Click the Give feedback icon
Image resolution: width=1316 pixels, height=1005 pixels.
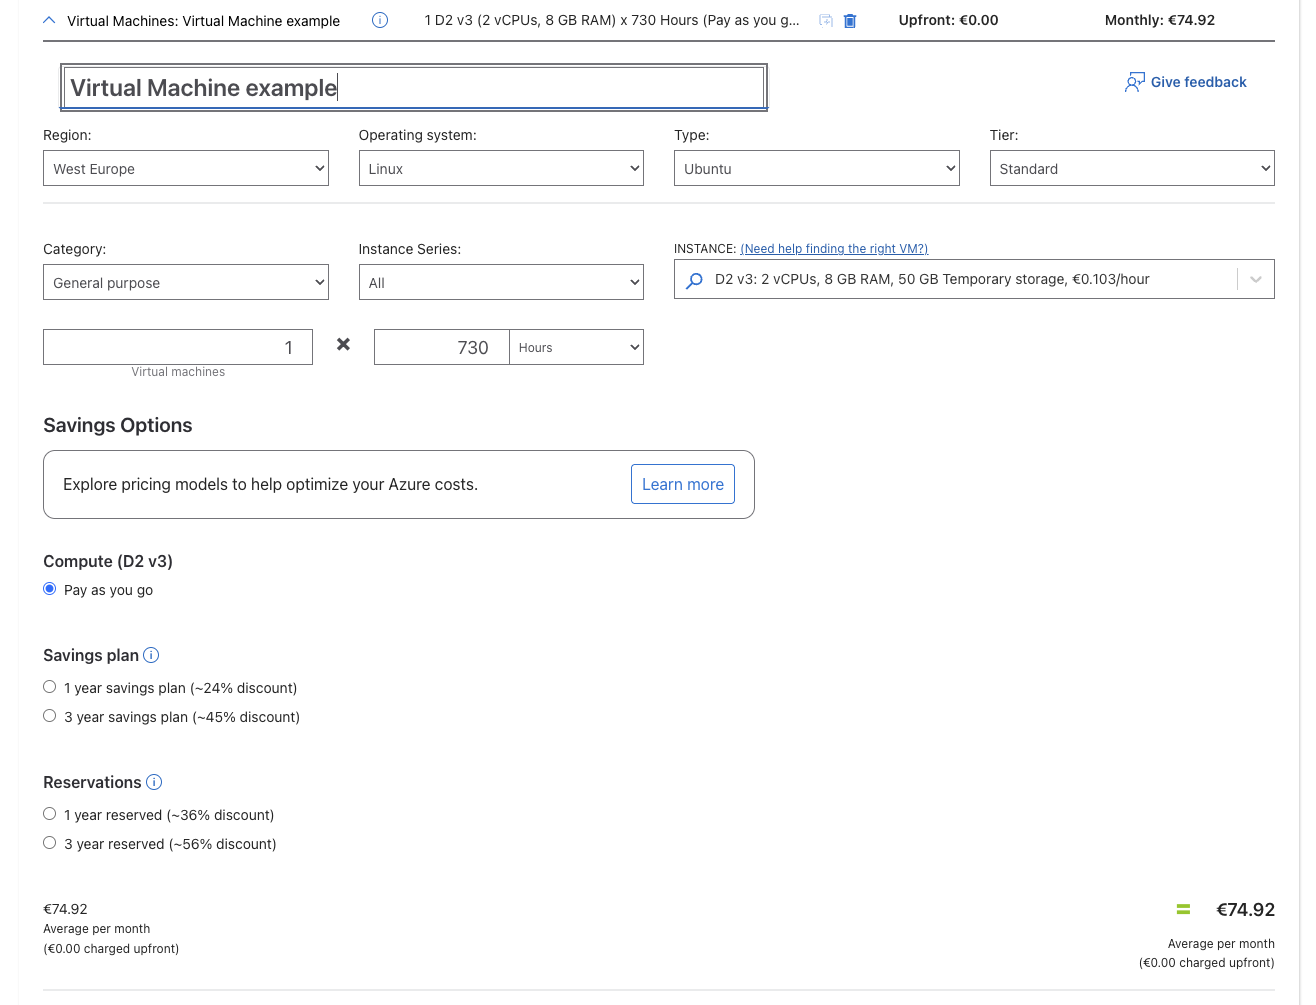[x=1134, y=82]
